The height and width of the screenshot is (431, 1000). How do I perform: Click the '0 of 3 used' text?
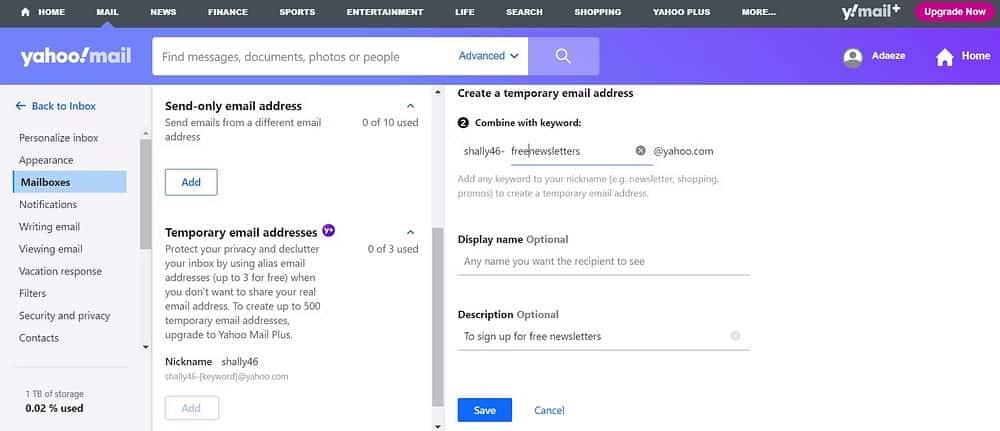point(393,249)
